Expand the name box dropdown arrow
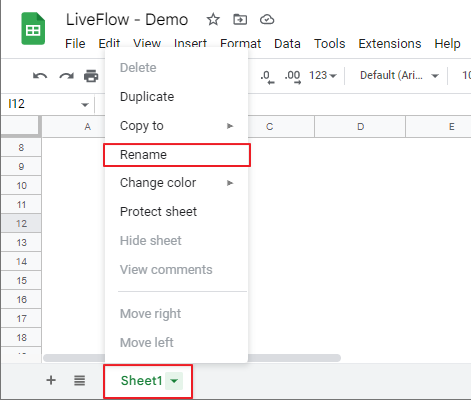 (85, 105)
